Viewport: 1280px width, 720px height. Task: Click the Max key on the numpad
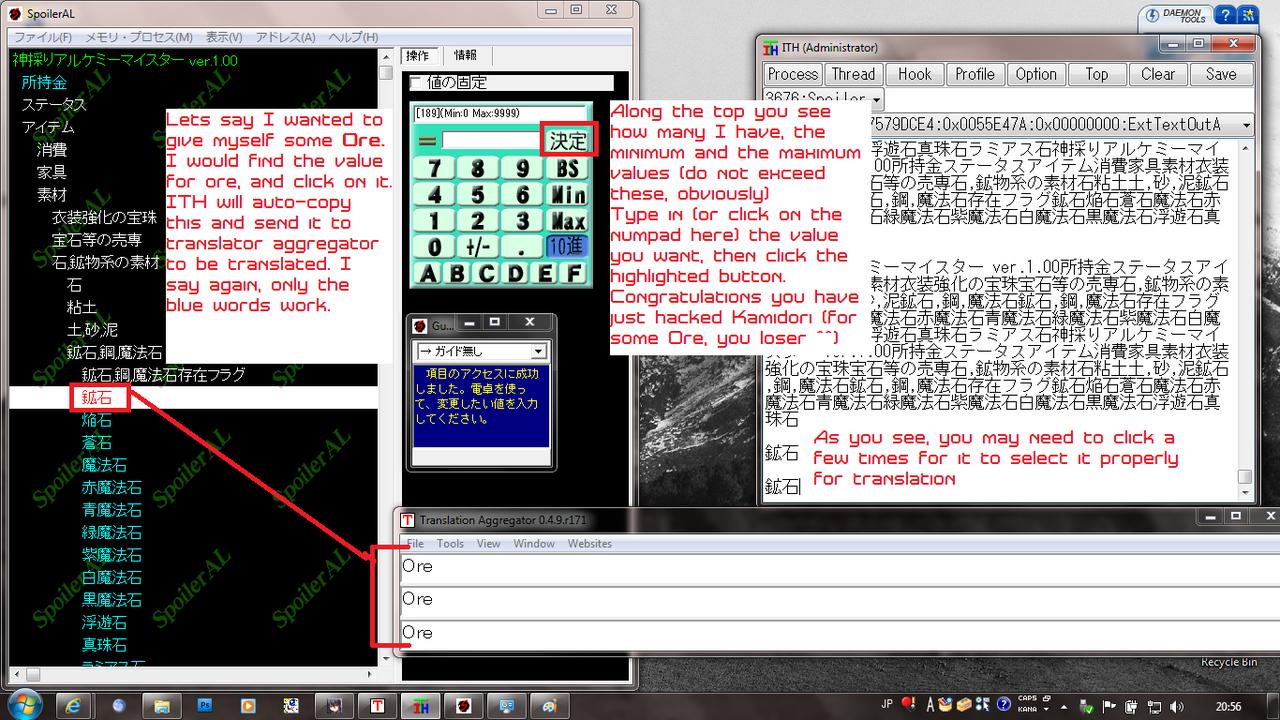tap(568, 220)
